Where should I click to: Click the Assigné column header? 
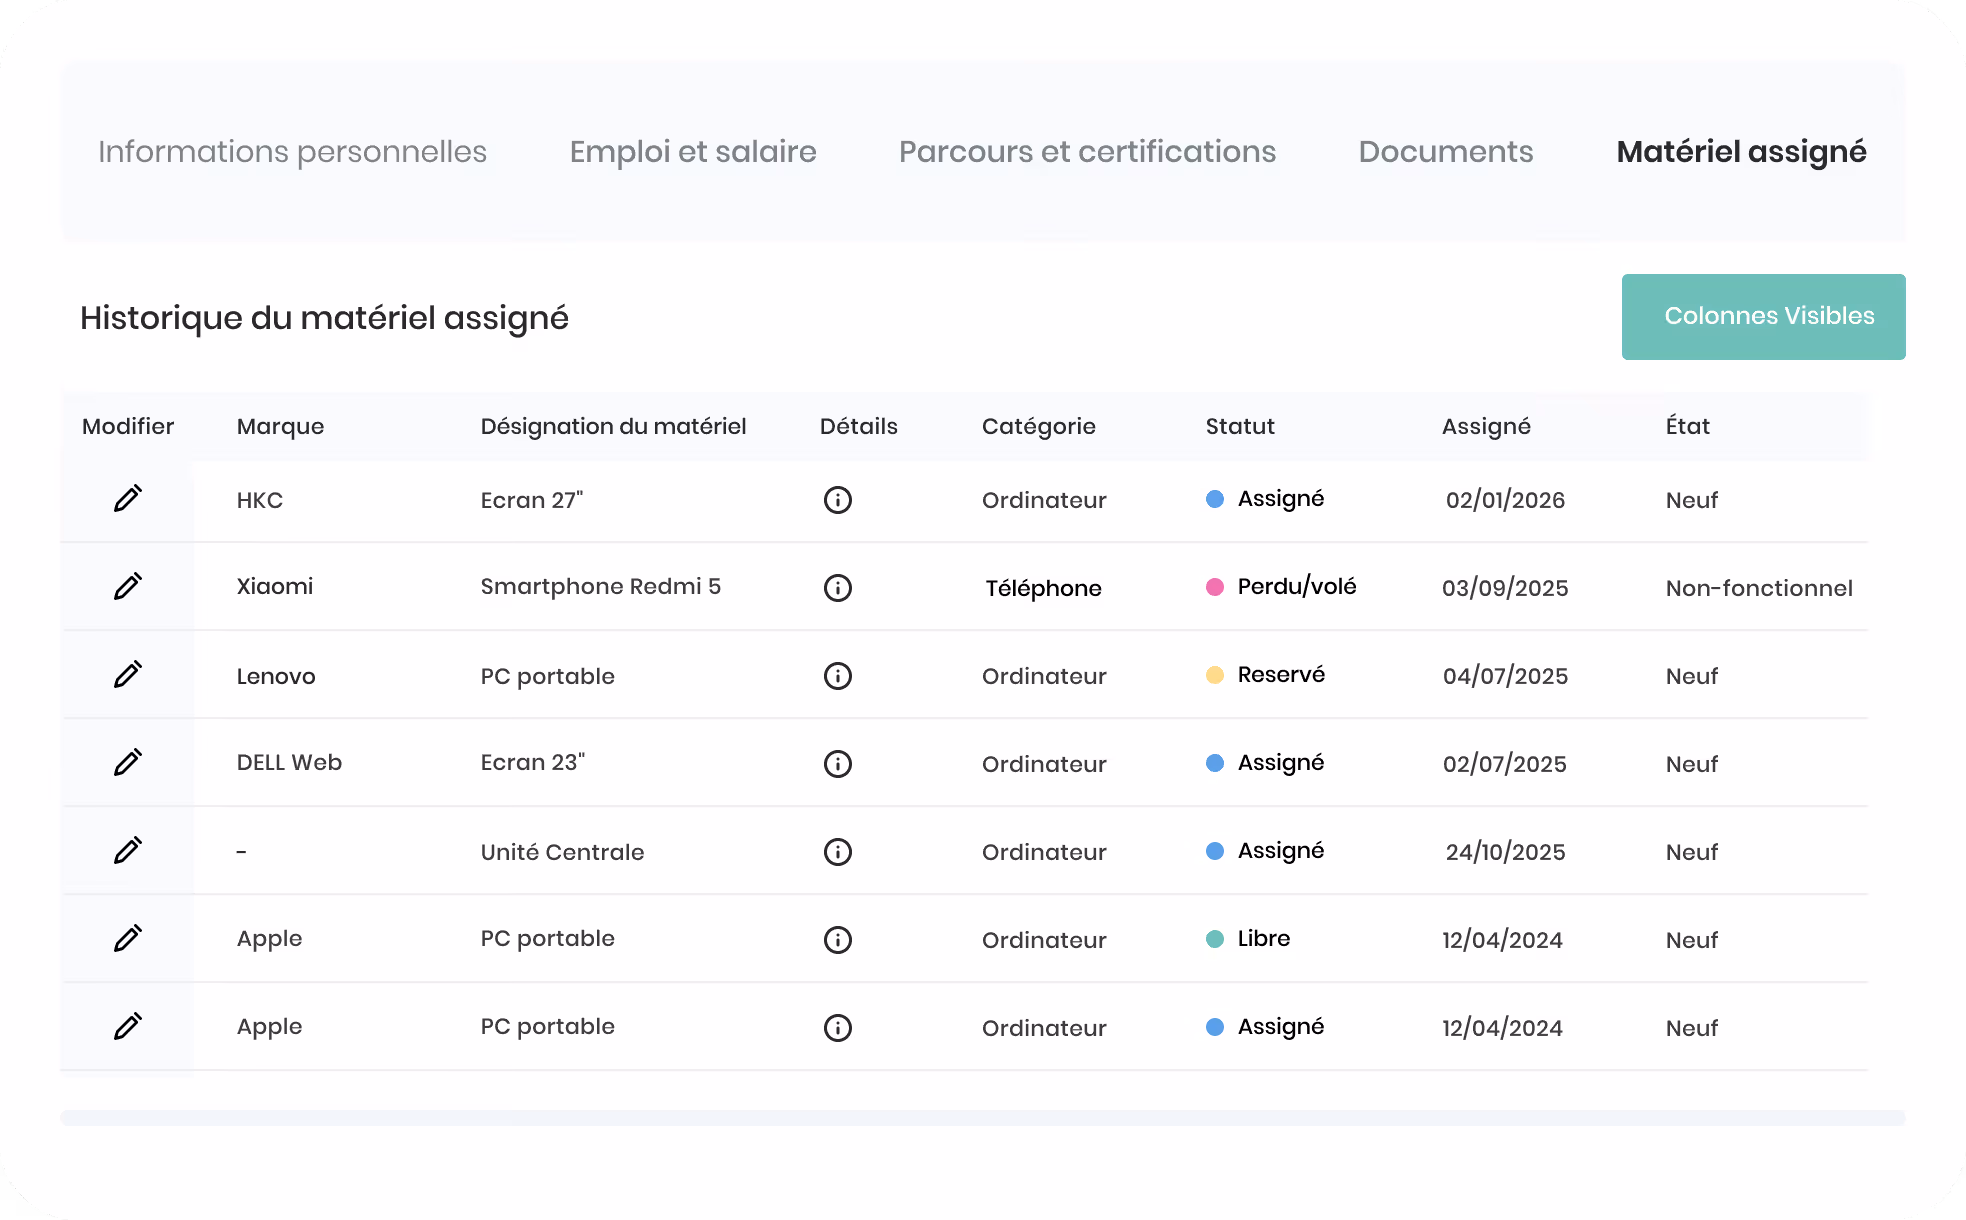1486,427
